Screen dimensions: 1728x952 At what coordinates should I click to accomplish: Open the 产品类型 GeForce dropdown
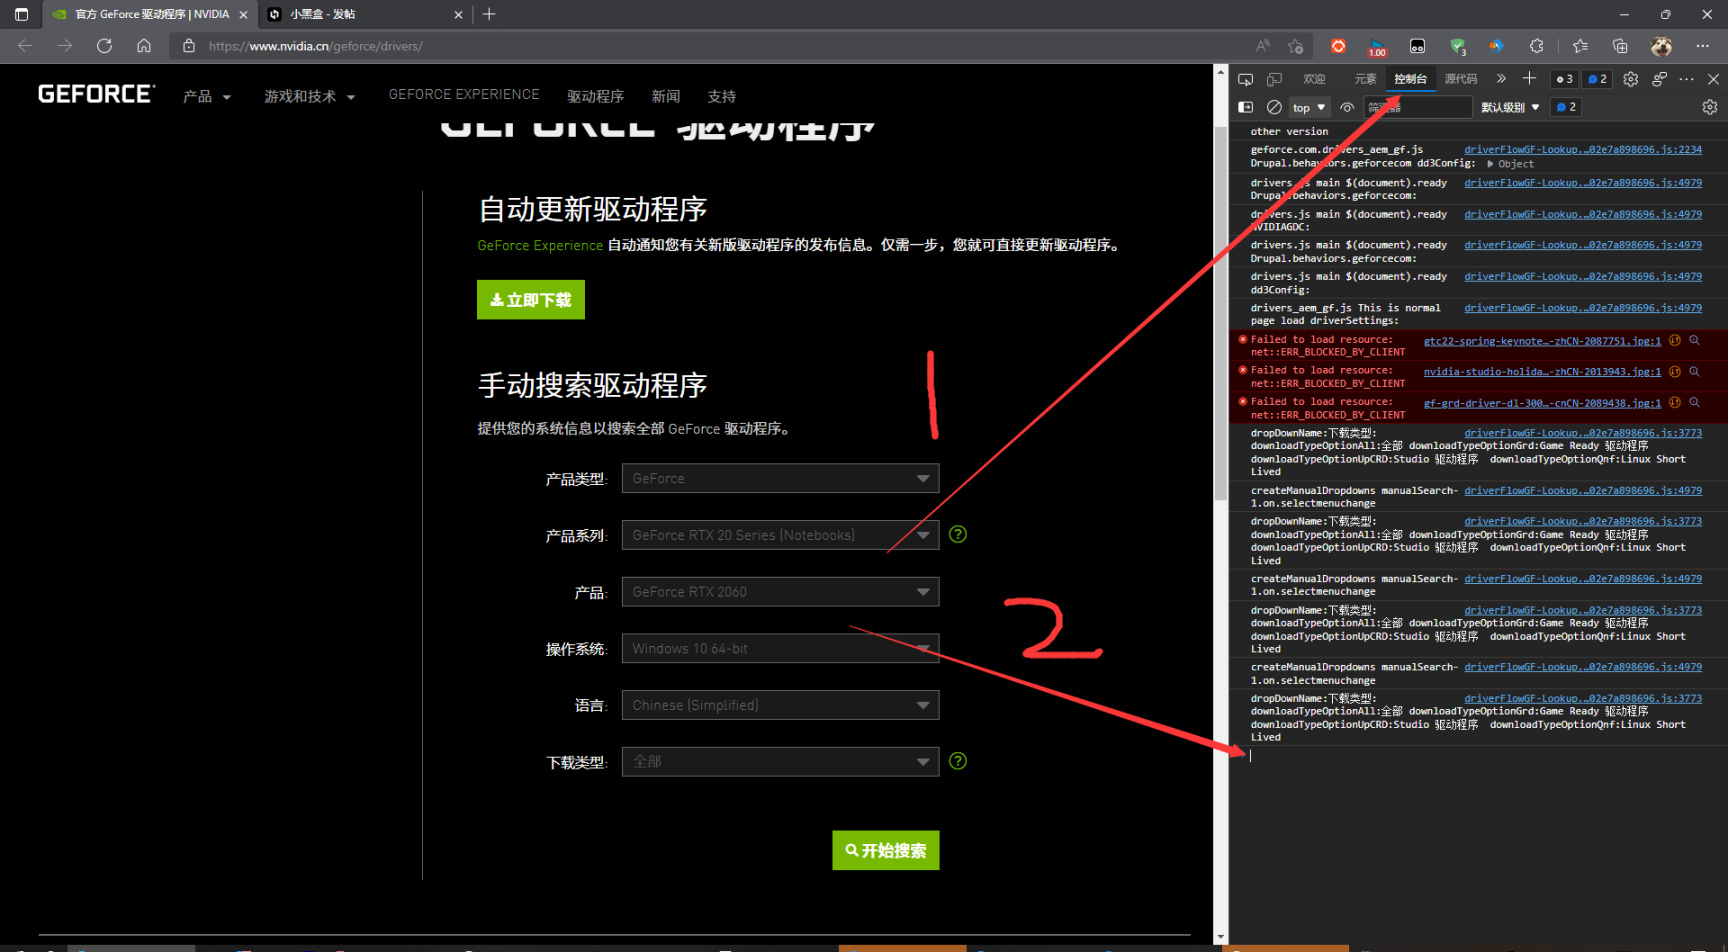[x=780, y=478]
